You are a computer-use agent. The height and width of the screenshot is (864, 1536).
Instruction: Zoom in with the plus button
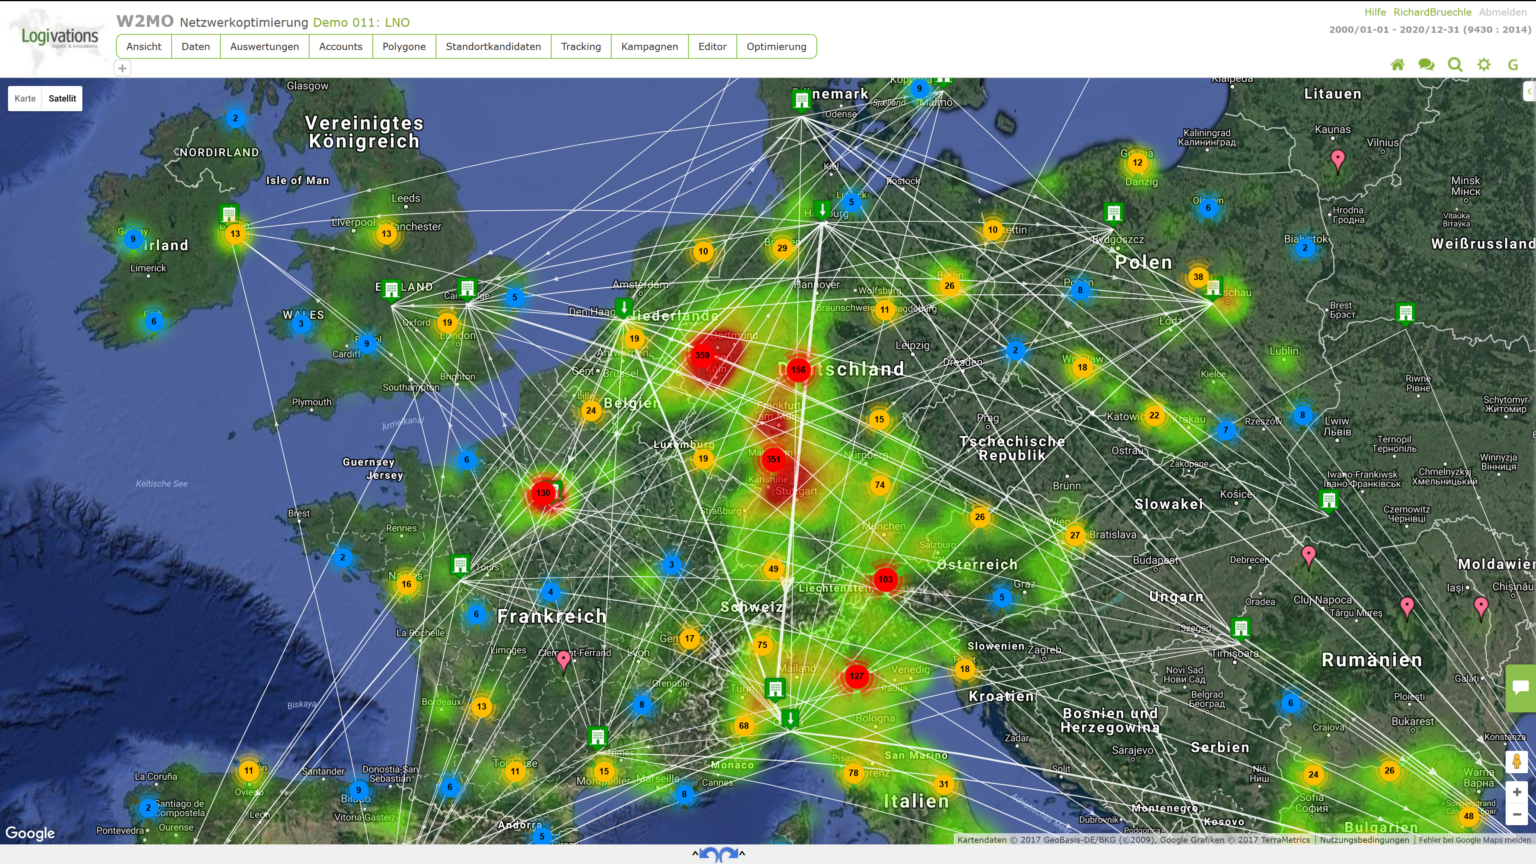[1516, 792]
